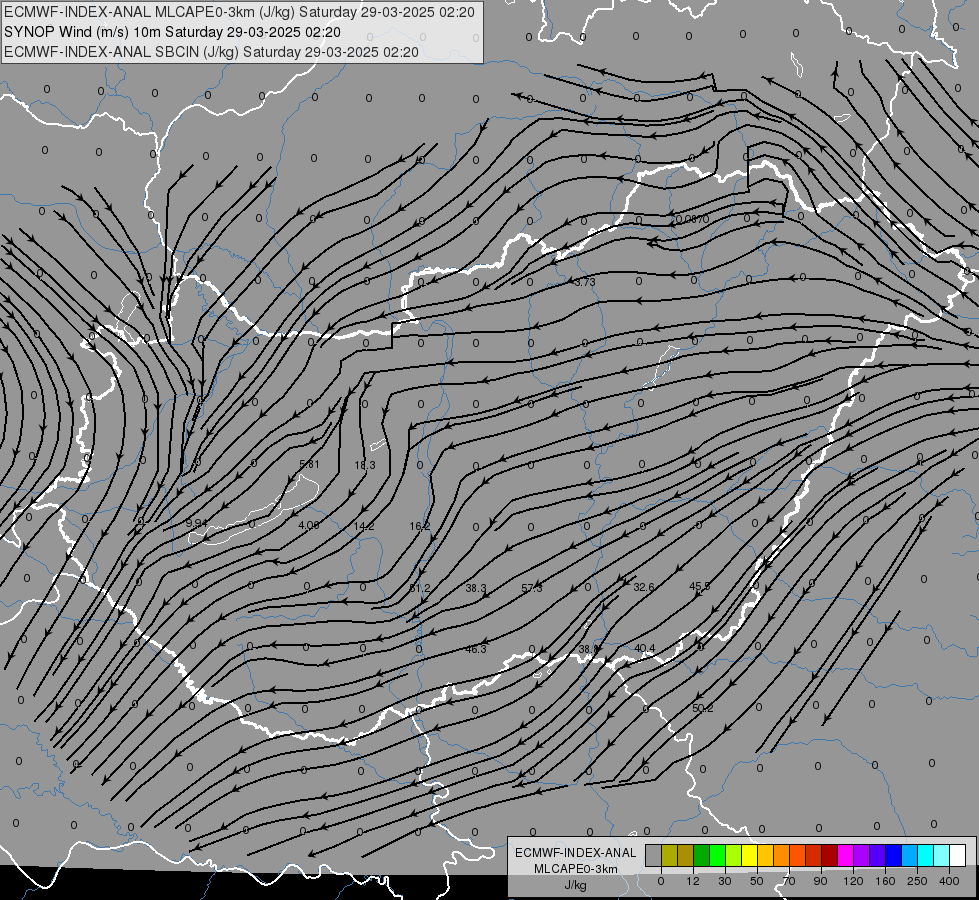Click the 38.3 data value on map
The height and width of the screenshot is (900, 979).
pyautogui.click(x=476, y=588)
